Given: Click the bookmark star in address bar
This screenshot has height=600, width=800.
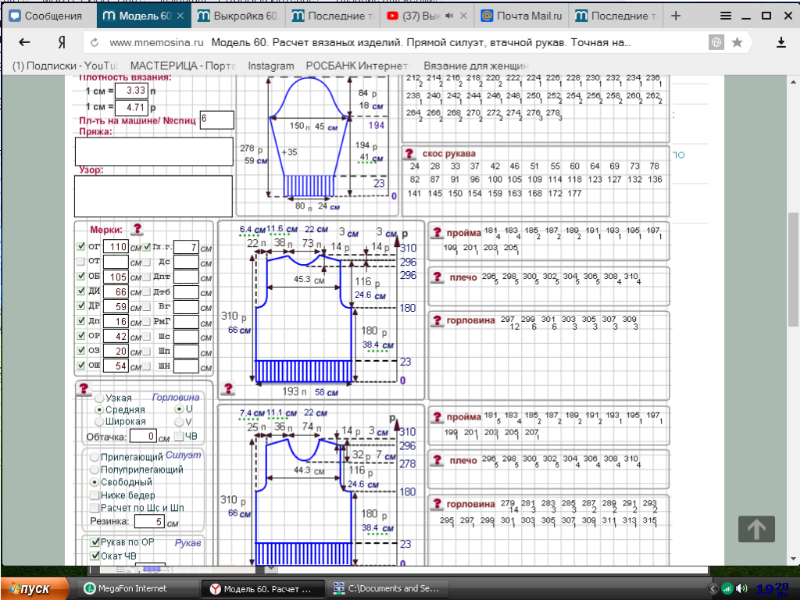Looking at the screenshot, I should 737,43.
